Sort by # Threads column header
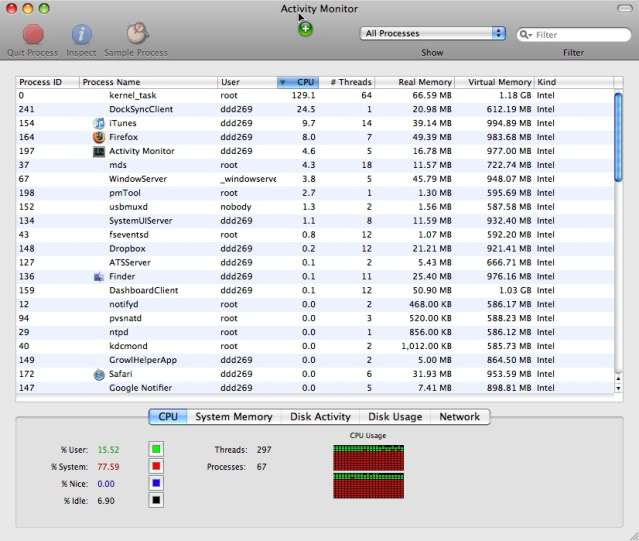This screenshot has height=541, width=639. coord(347,82)
